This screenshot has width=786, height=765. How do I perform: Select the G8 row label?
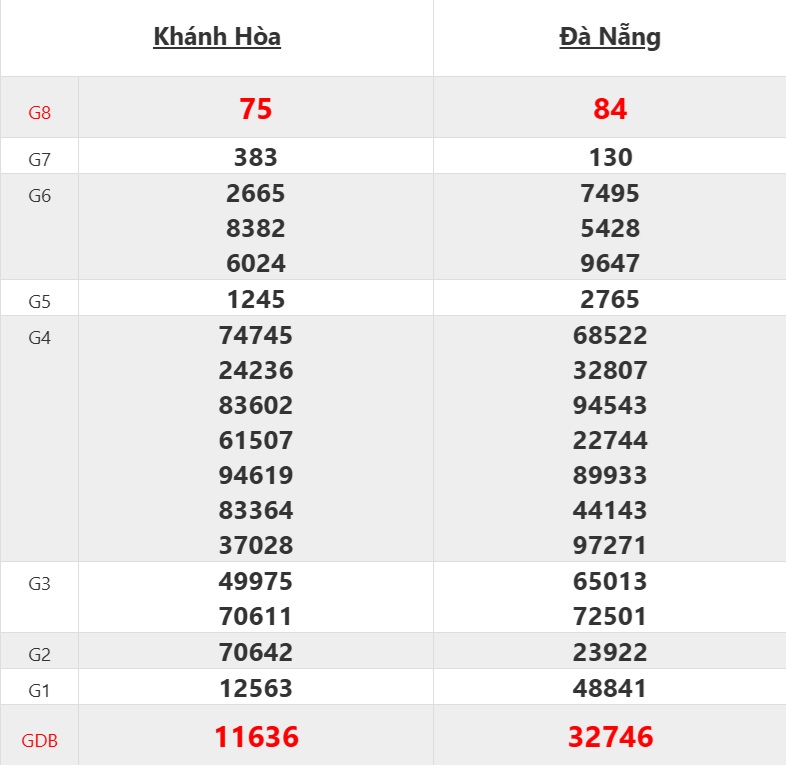click(40, 113)
